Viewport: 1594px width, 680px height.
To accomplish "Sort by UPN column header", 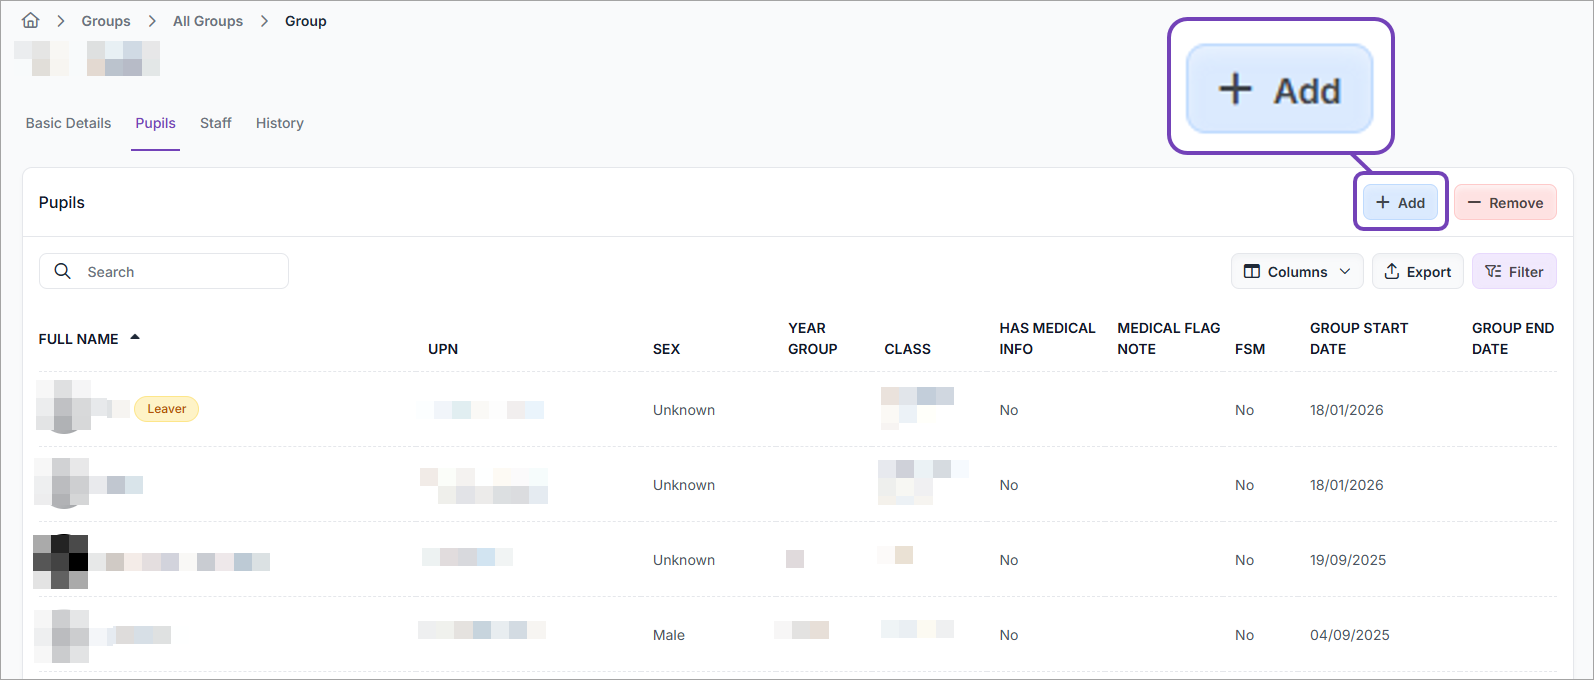I will tap(443, 349).
